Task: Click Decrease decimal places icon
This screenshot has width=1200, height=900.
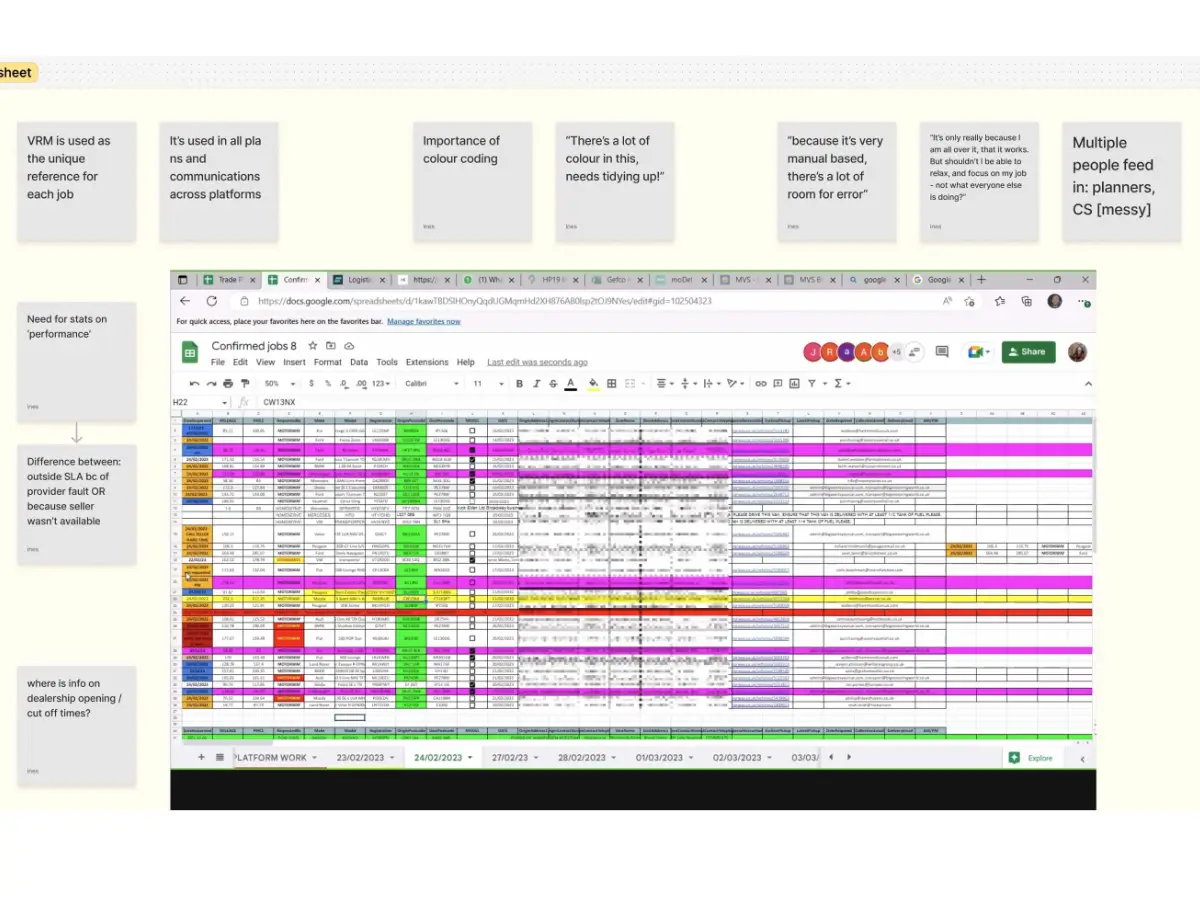Action: (x=343, y=383)
